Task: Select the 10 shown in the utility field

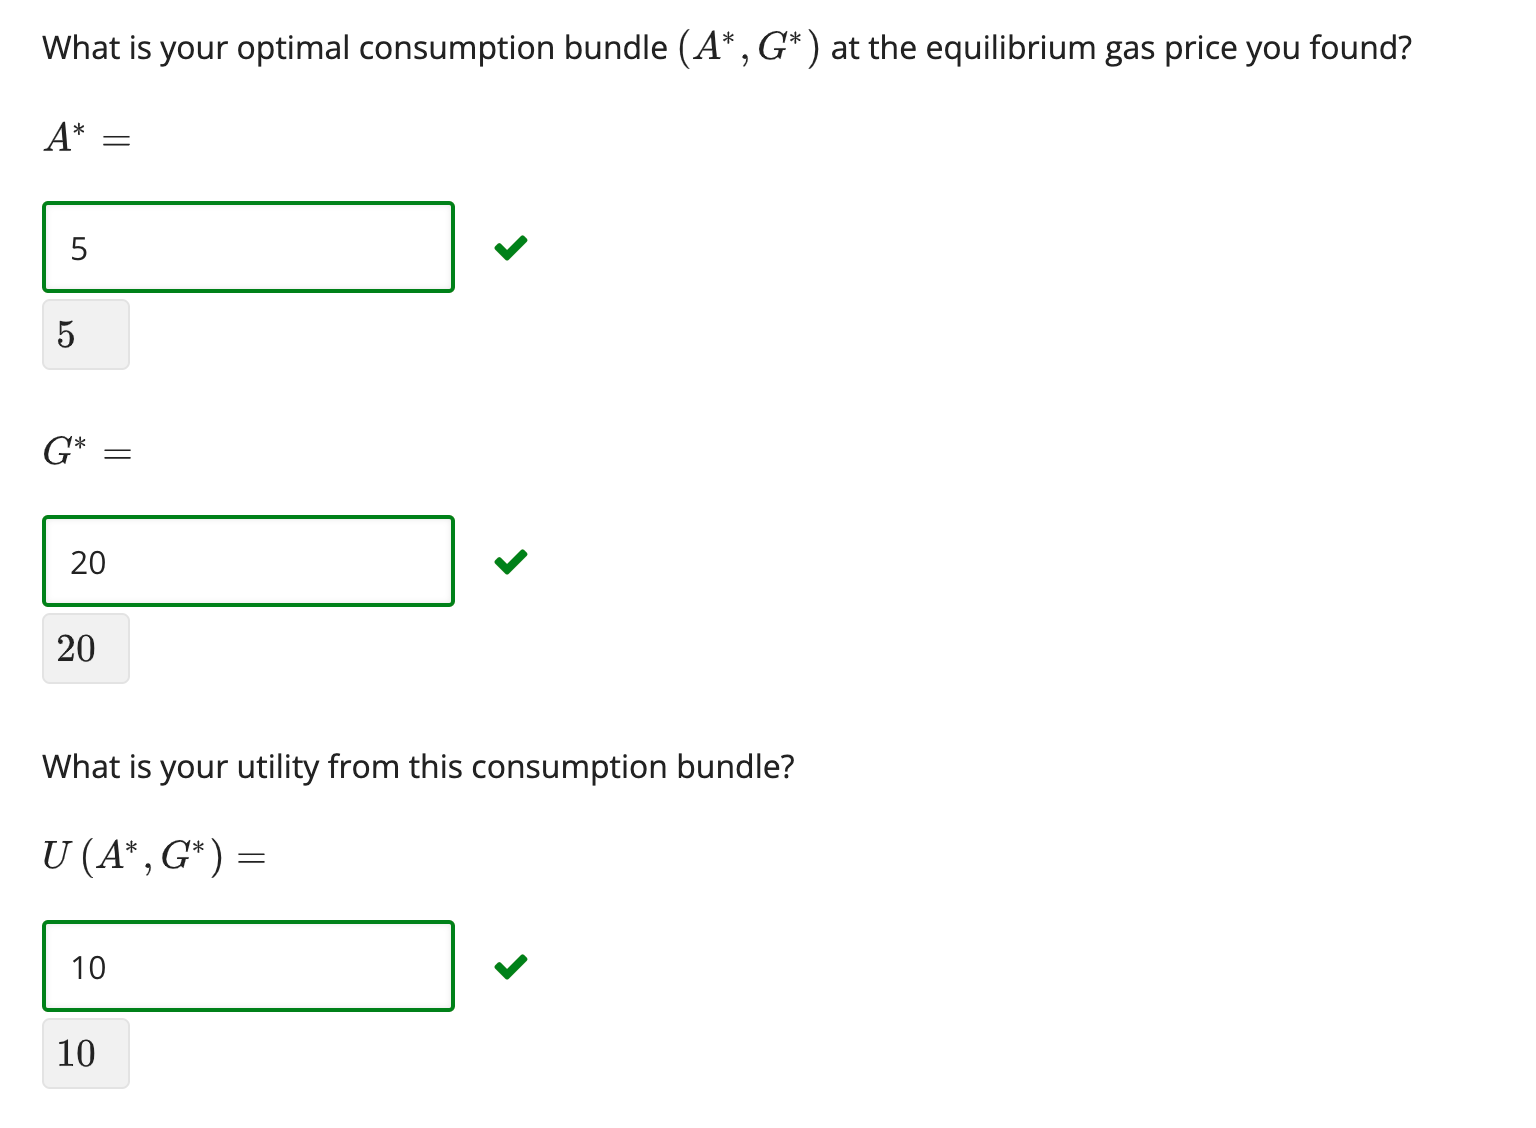Action: coord(88,966)
